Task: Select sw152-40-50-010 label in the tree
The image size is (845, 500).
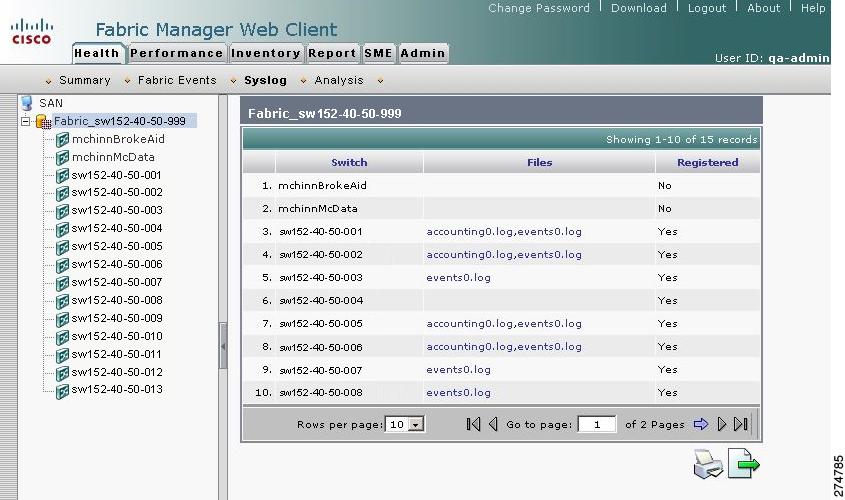Action: pos(117,337)
